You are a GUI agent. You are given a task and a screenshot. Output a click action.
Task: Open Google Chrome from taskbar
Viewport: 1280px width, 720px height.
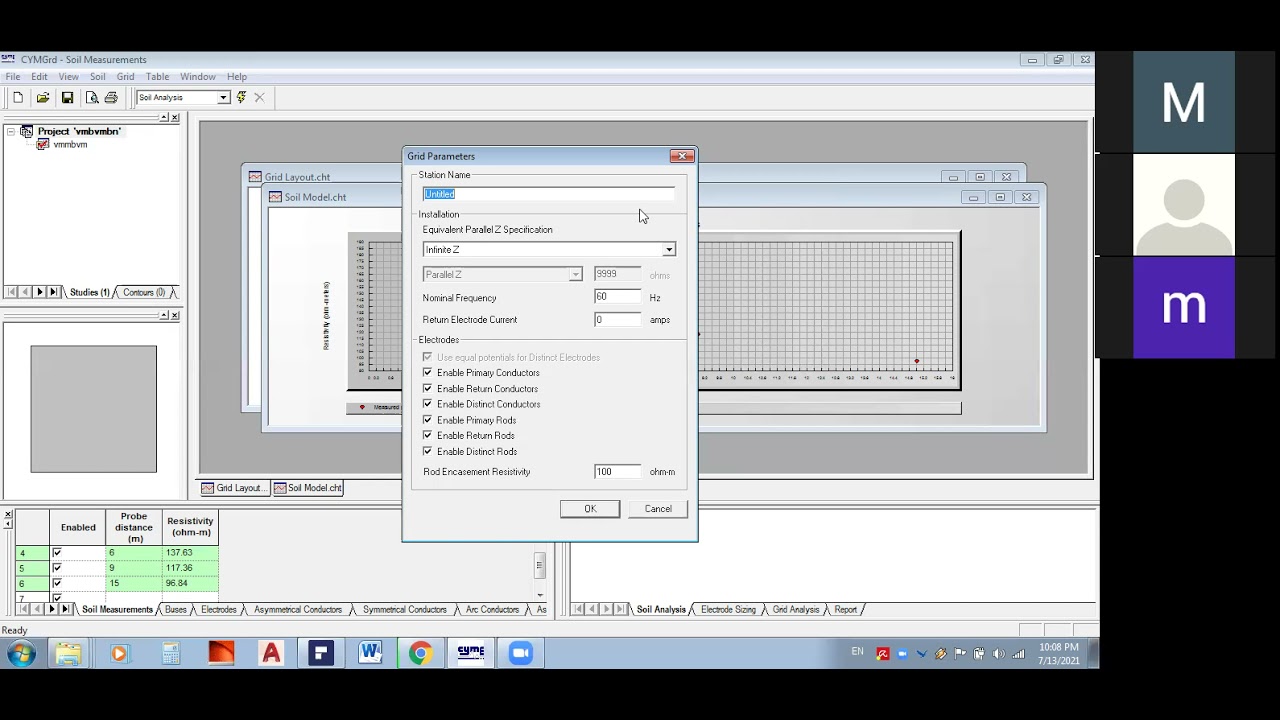pos(420,654)
